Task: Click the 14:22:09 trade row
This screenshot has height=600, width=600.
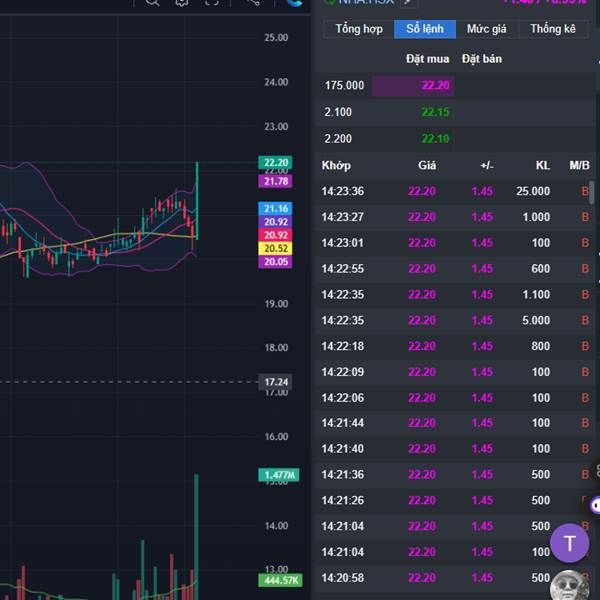Action: [x=455, y=372]
